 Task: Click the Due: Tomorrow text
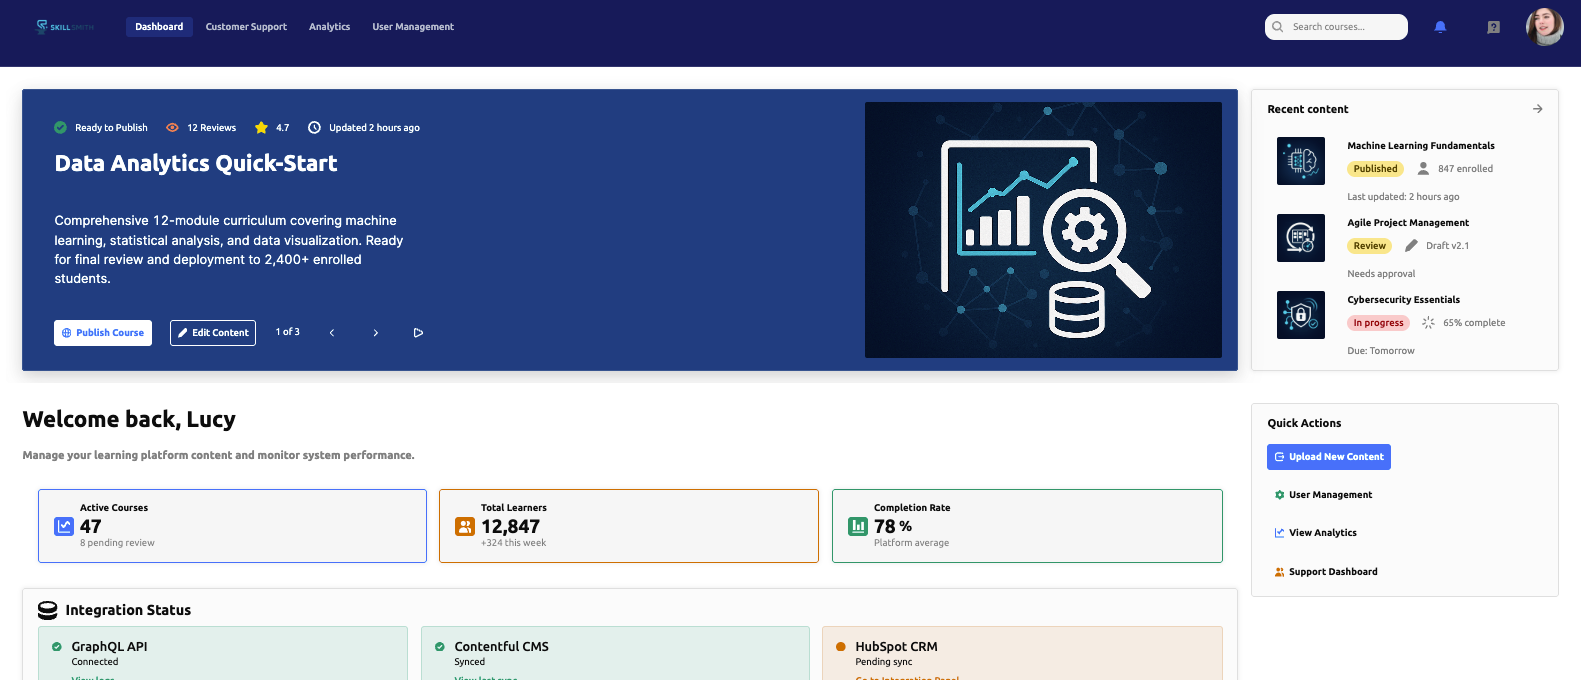(1380, 351)
